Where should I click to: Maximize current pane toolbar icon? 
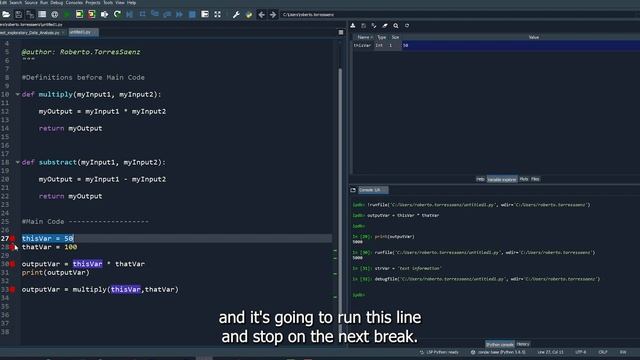205,15
